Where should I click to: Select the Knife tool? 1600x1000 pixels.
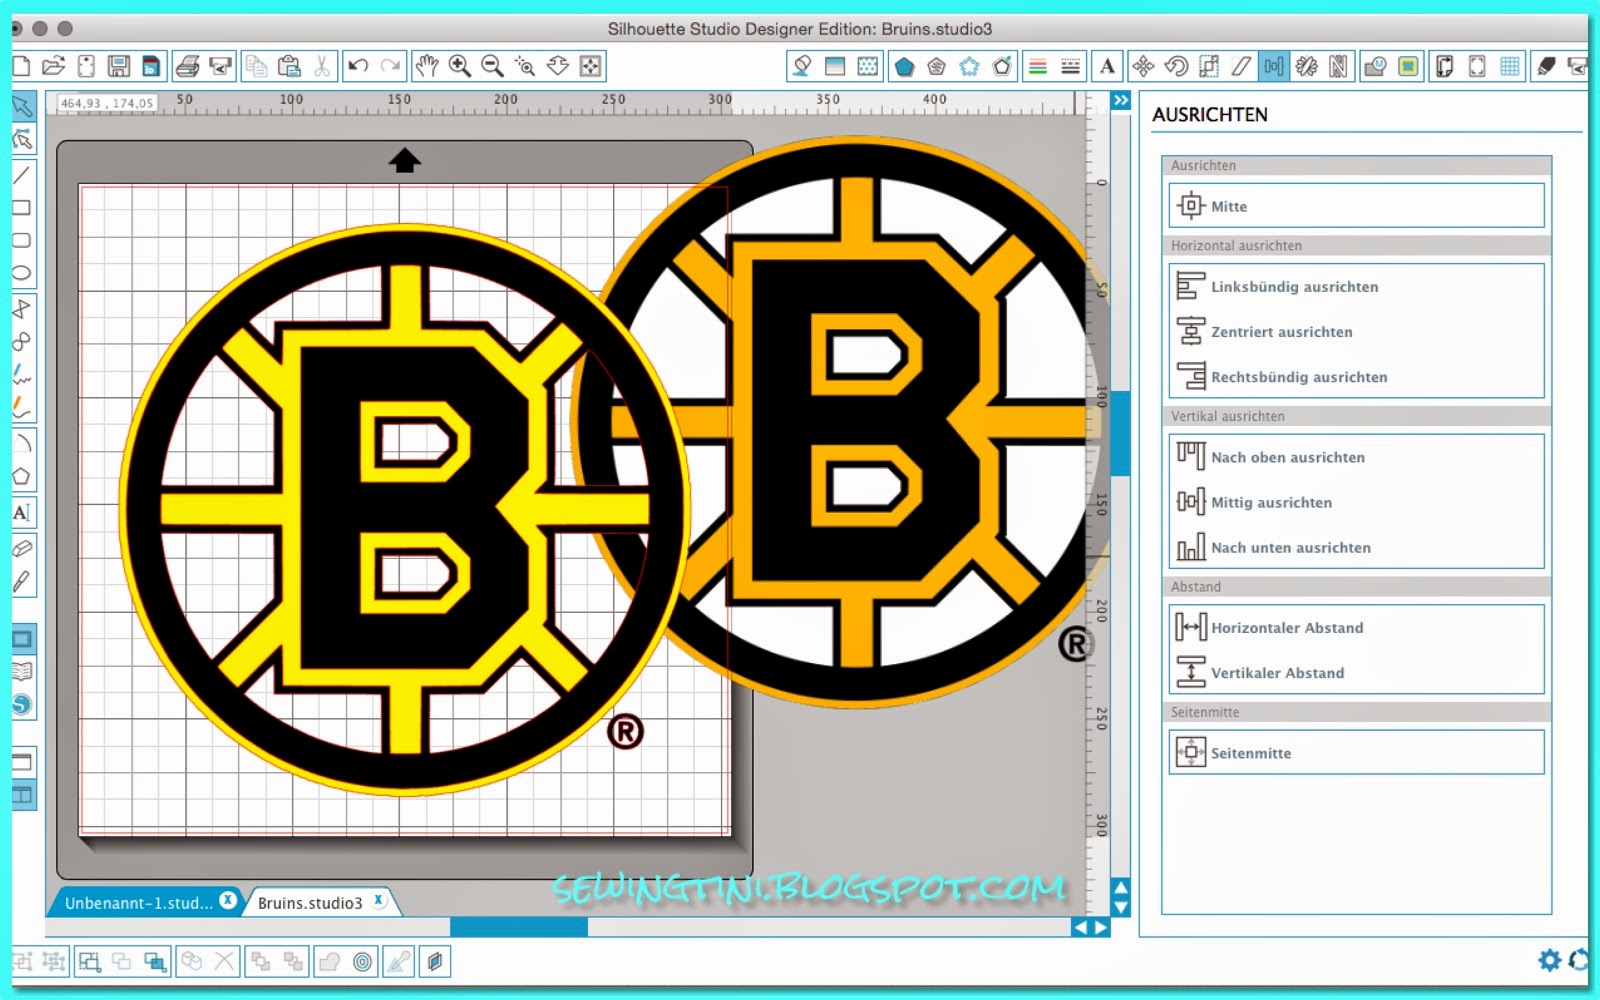click(22, 581)
